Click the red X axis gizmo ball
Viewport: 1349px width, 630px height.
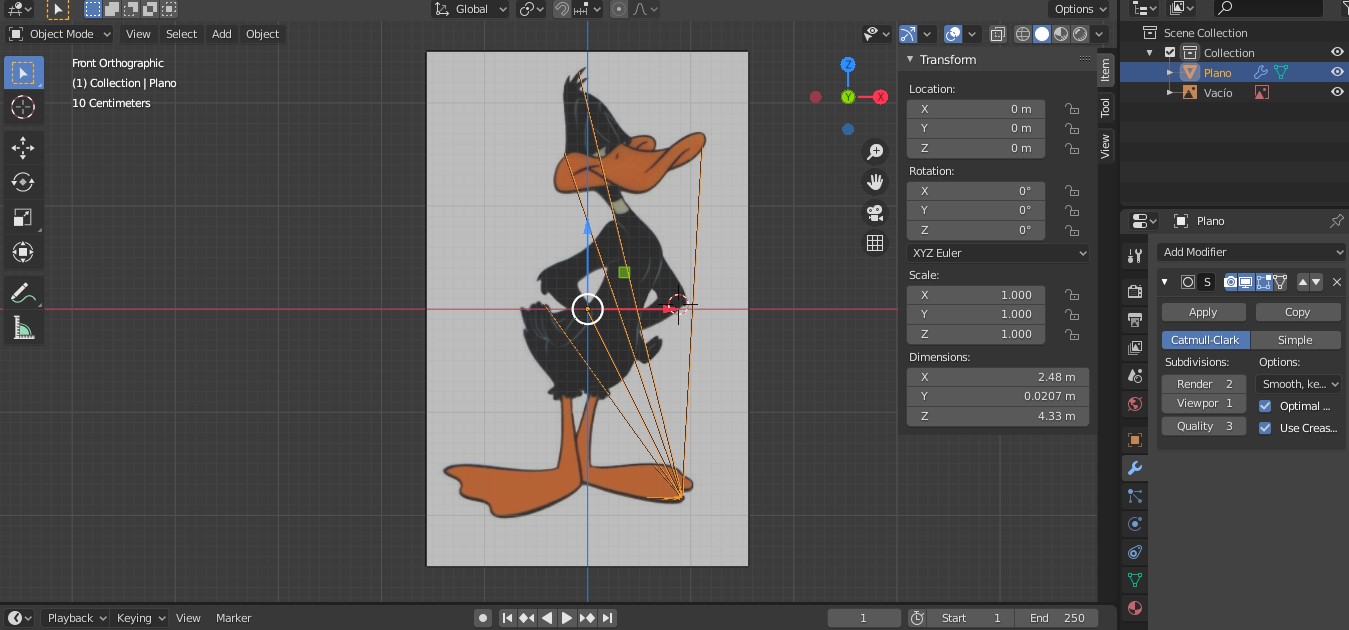(880, 97)
